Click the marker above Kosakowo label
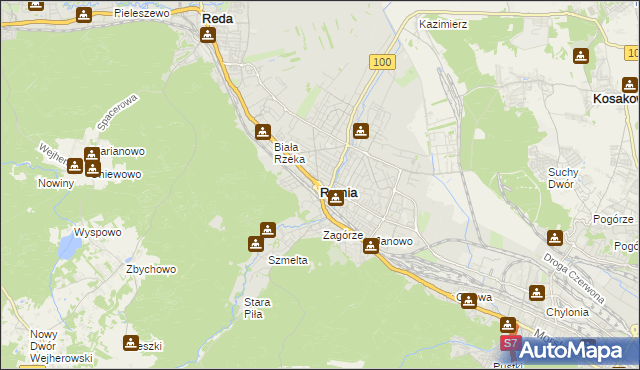 (630, 85)
